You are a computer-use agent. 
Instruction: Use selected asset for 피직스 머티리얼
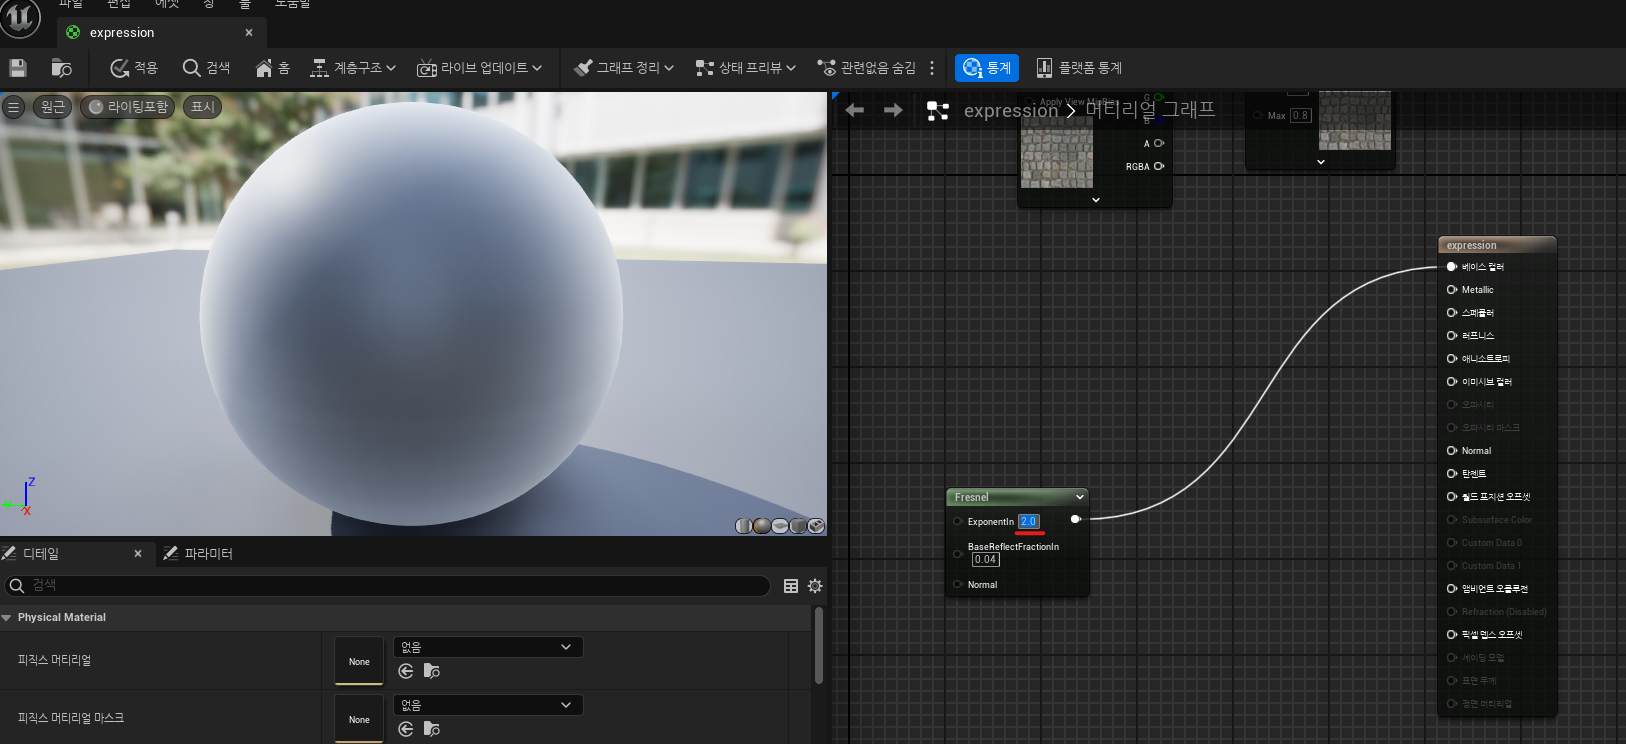tap(406, 671)
